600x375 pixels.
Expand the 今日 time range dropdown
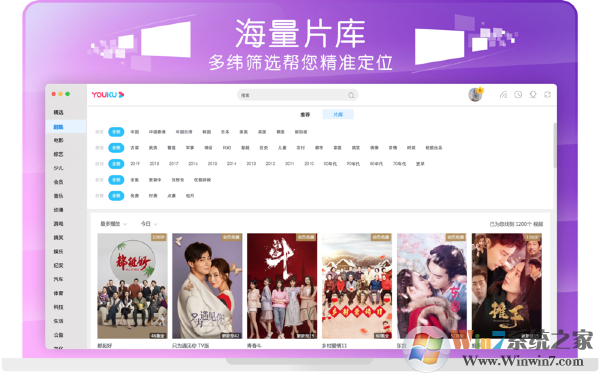149,224
